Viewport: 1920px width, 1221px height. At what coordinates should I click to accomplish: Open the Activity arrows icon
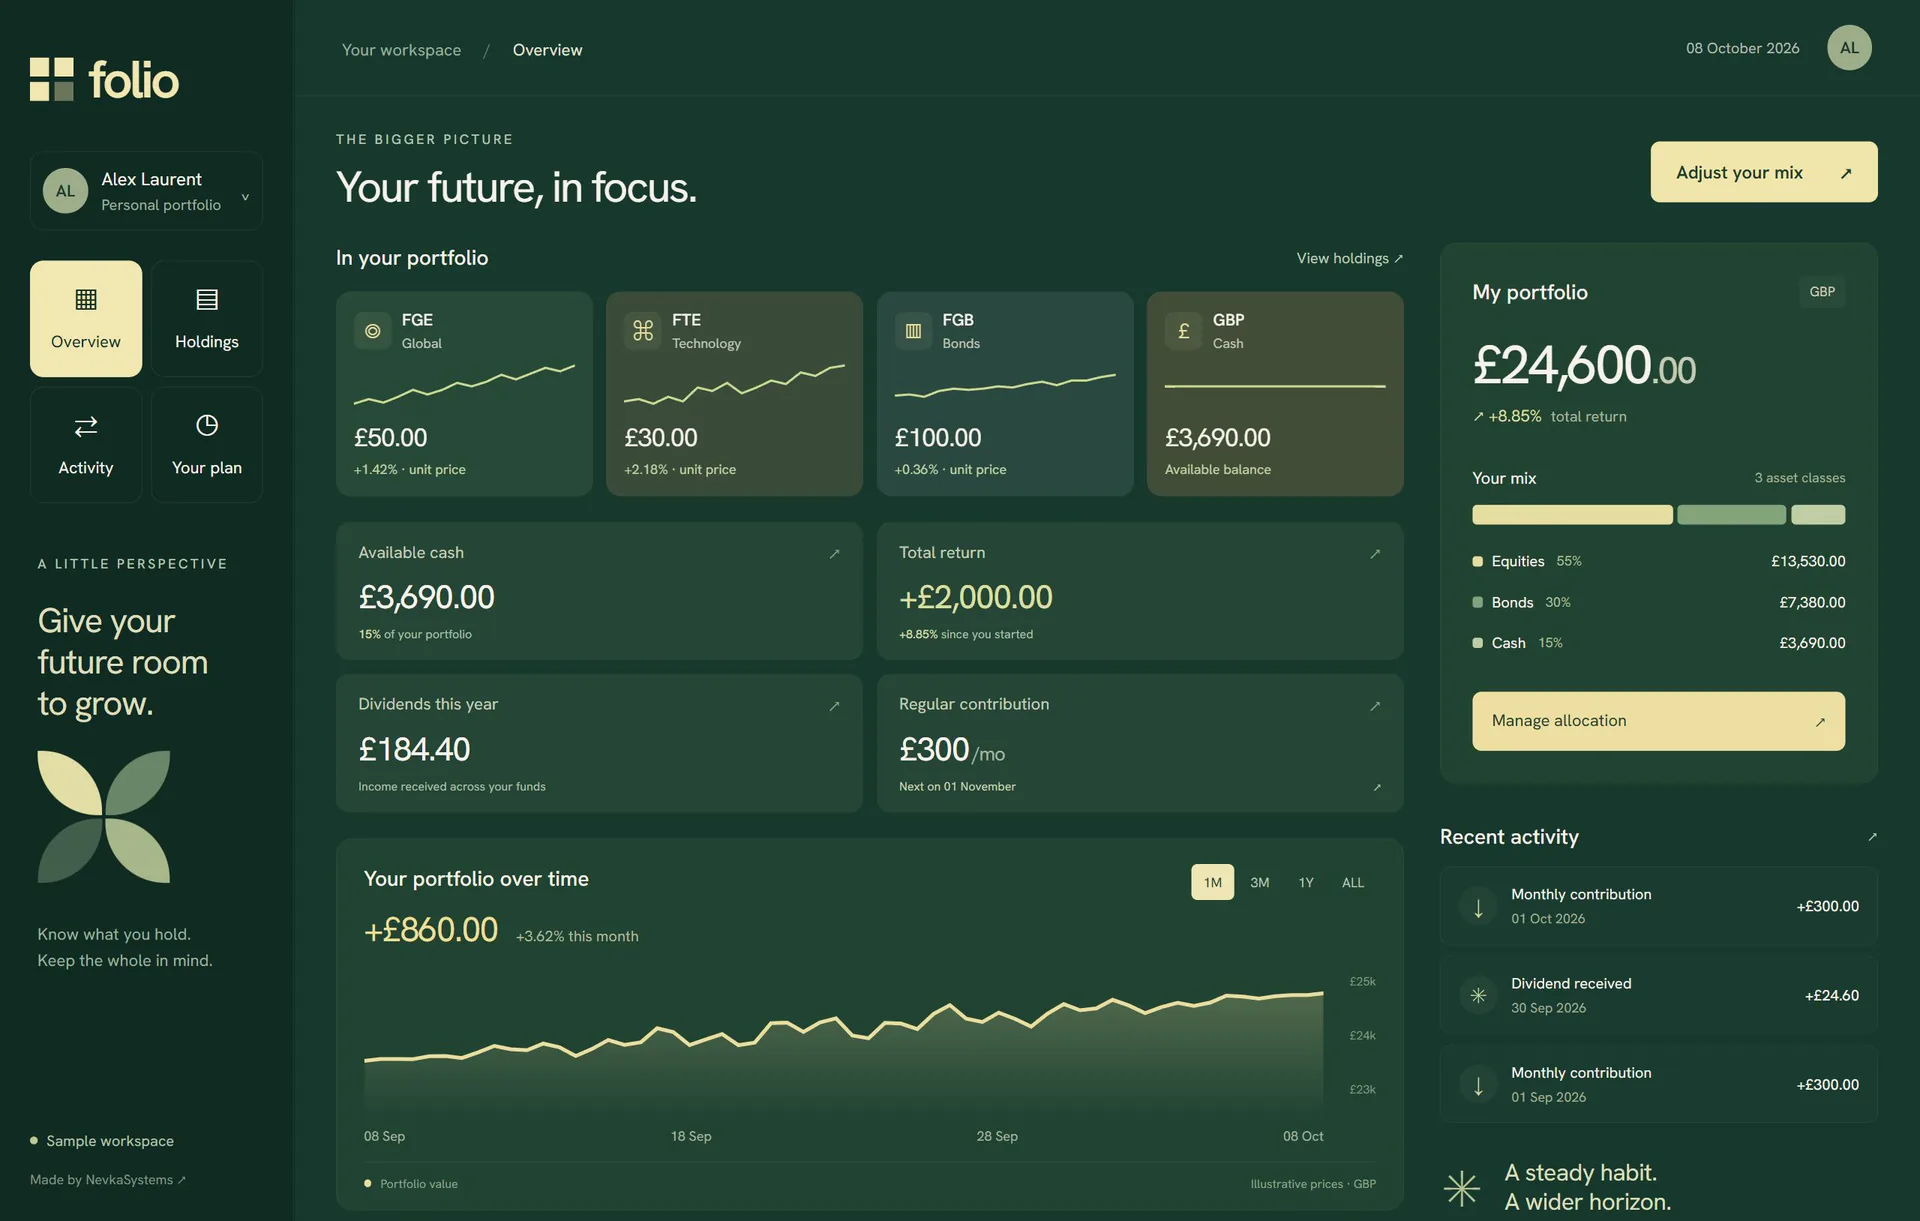[86, 426]
